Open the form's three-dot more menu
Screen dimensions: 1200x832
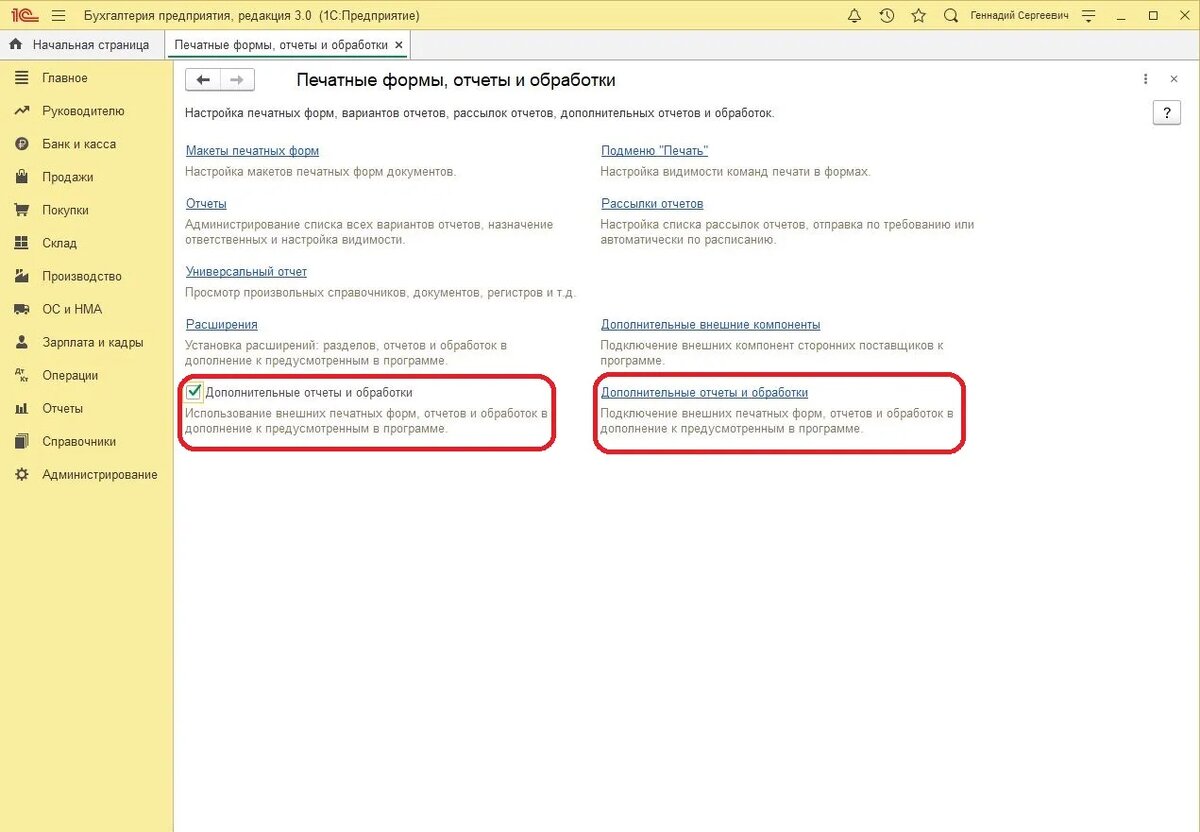(x=1146, y=79)
